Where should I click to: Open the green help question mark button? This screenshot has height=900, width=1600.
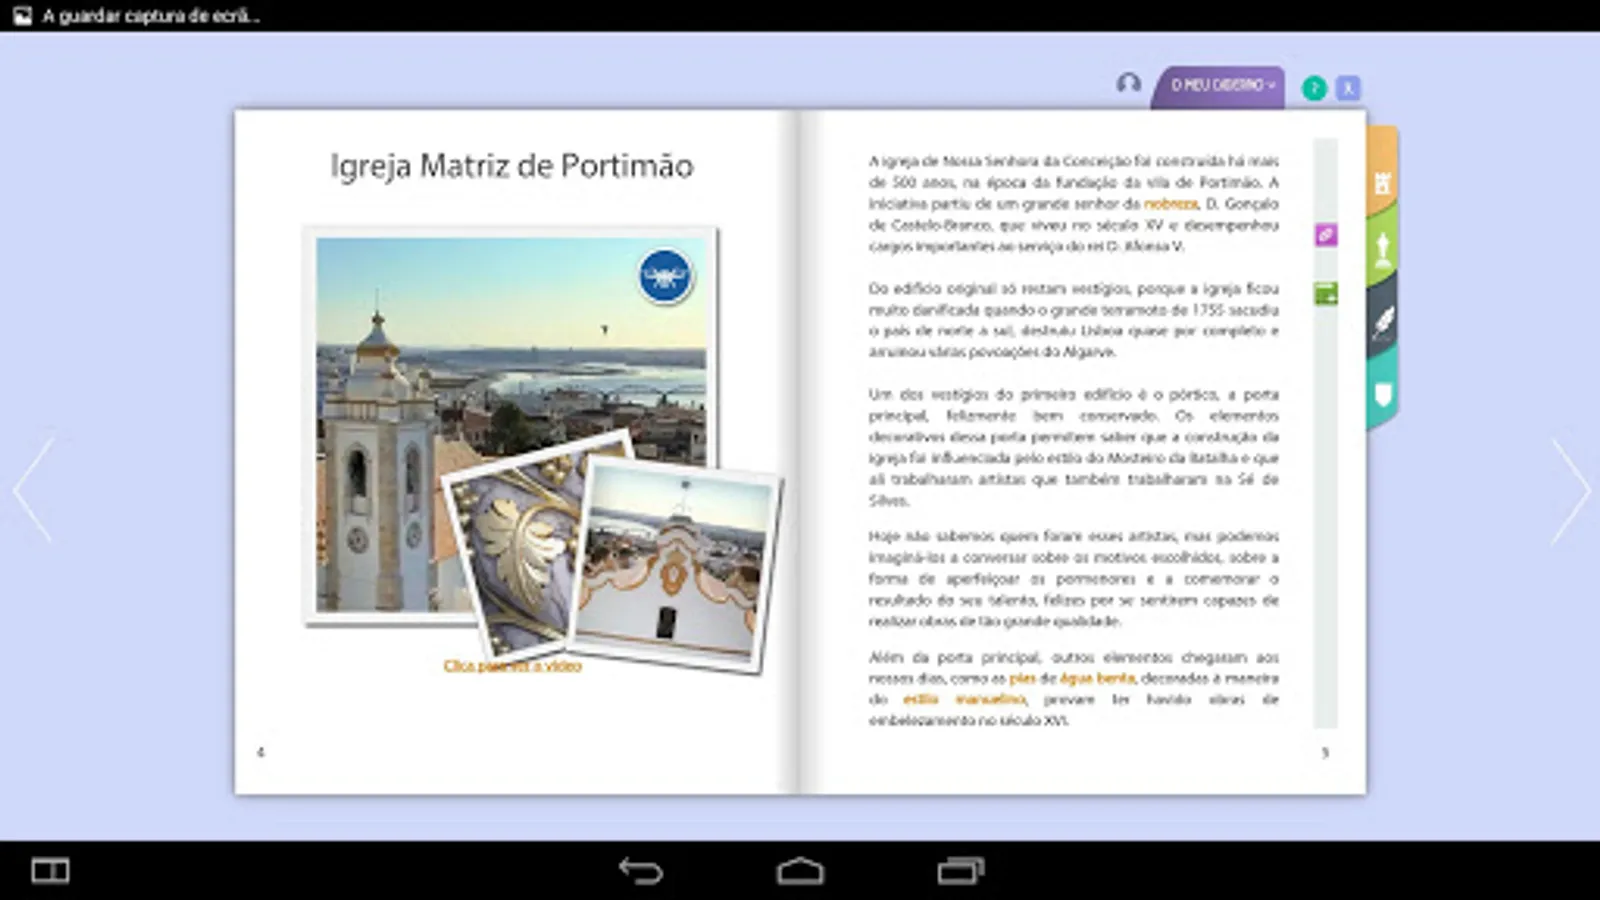tap(1314, 88)
